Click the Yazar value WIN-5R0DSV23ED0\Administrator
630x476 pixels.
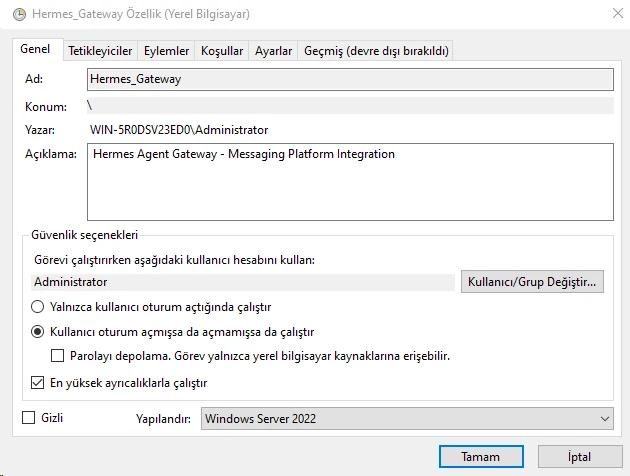pyautogui.click(x=179, y=130)
